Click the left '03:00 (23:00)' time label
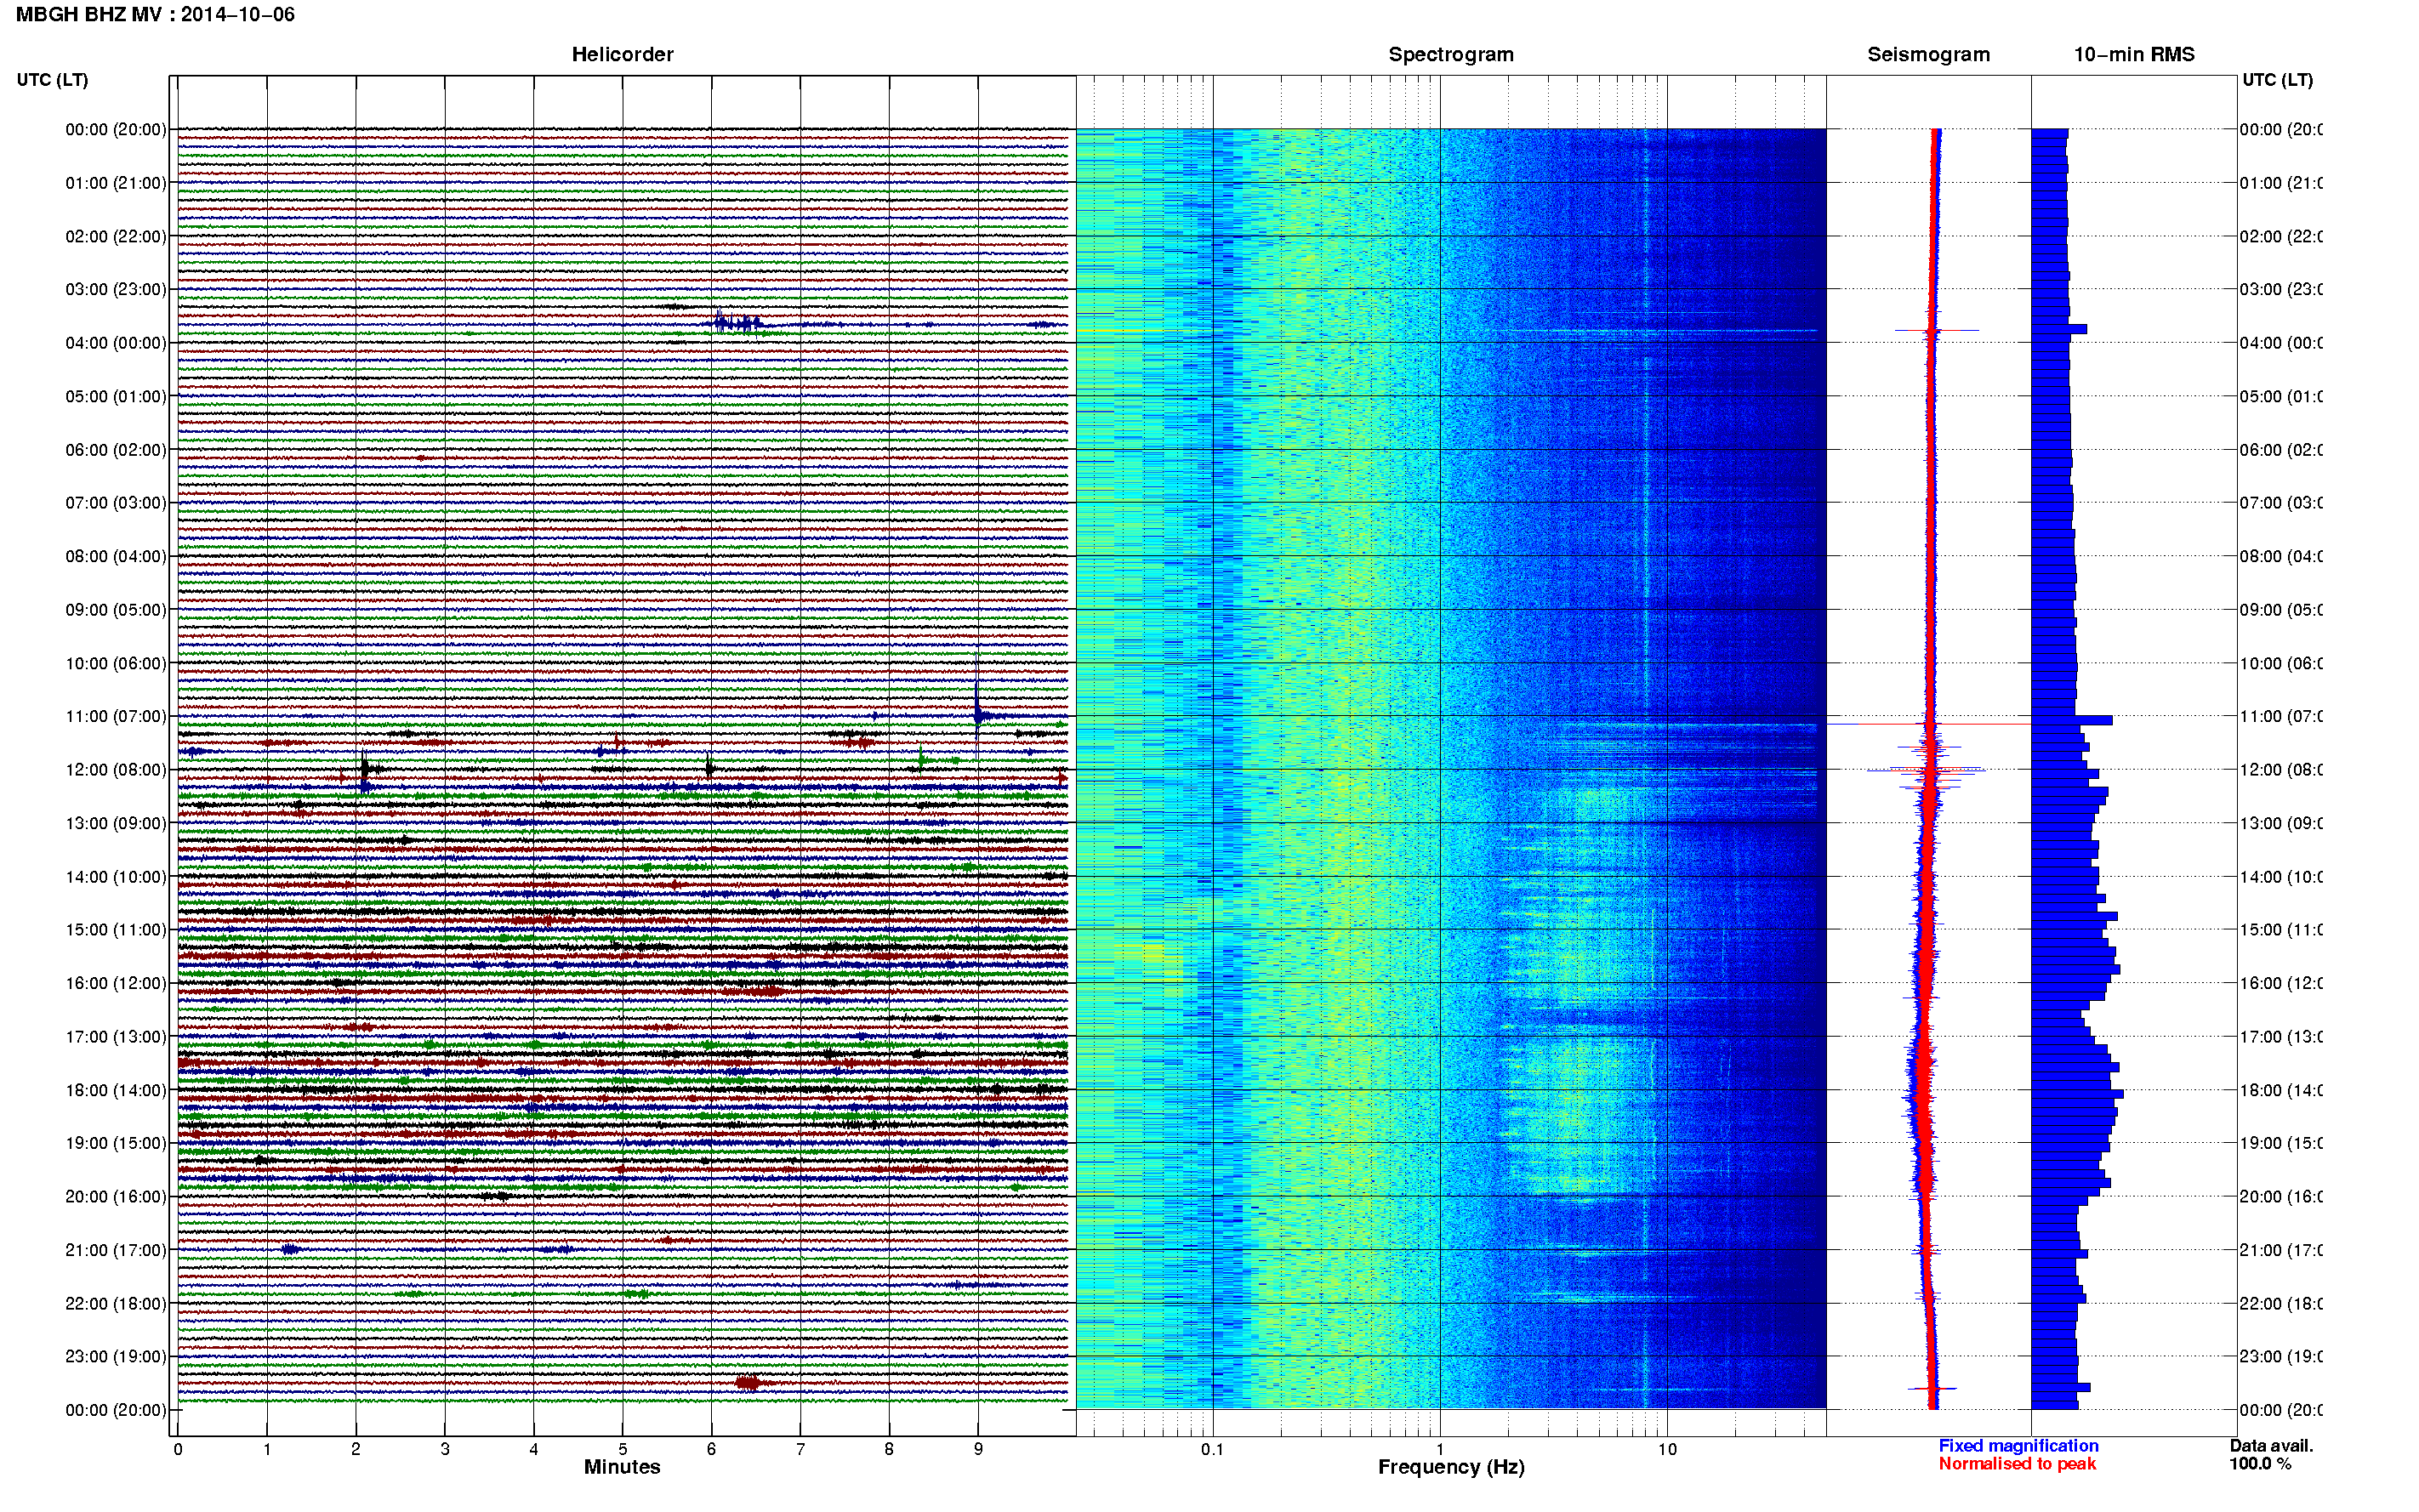The image size is (2419, 1512). [116, 289]
